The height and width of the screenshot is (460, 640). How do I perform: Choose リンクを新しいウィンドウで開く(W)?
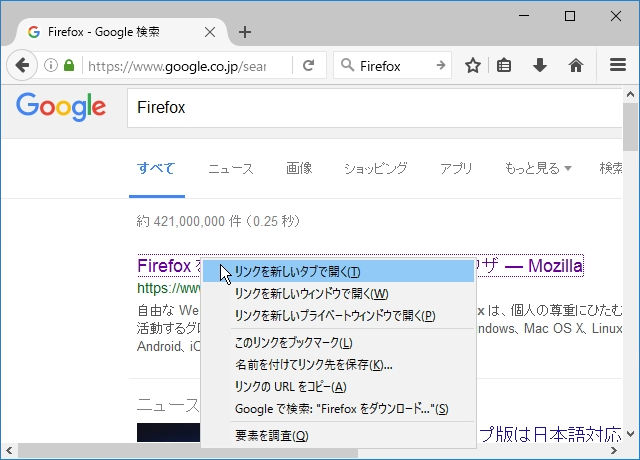pyautogui.click(x=338, y=293)
